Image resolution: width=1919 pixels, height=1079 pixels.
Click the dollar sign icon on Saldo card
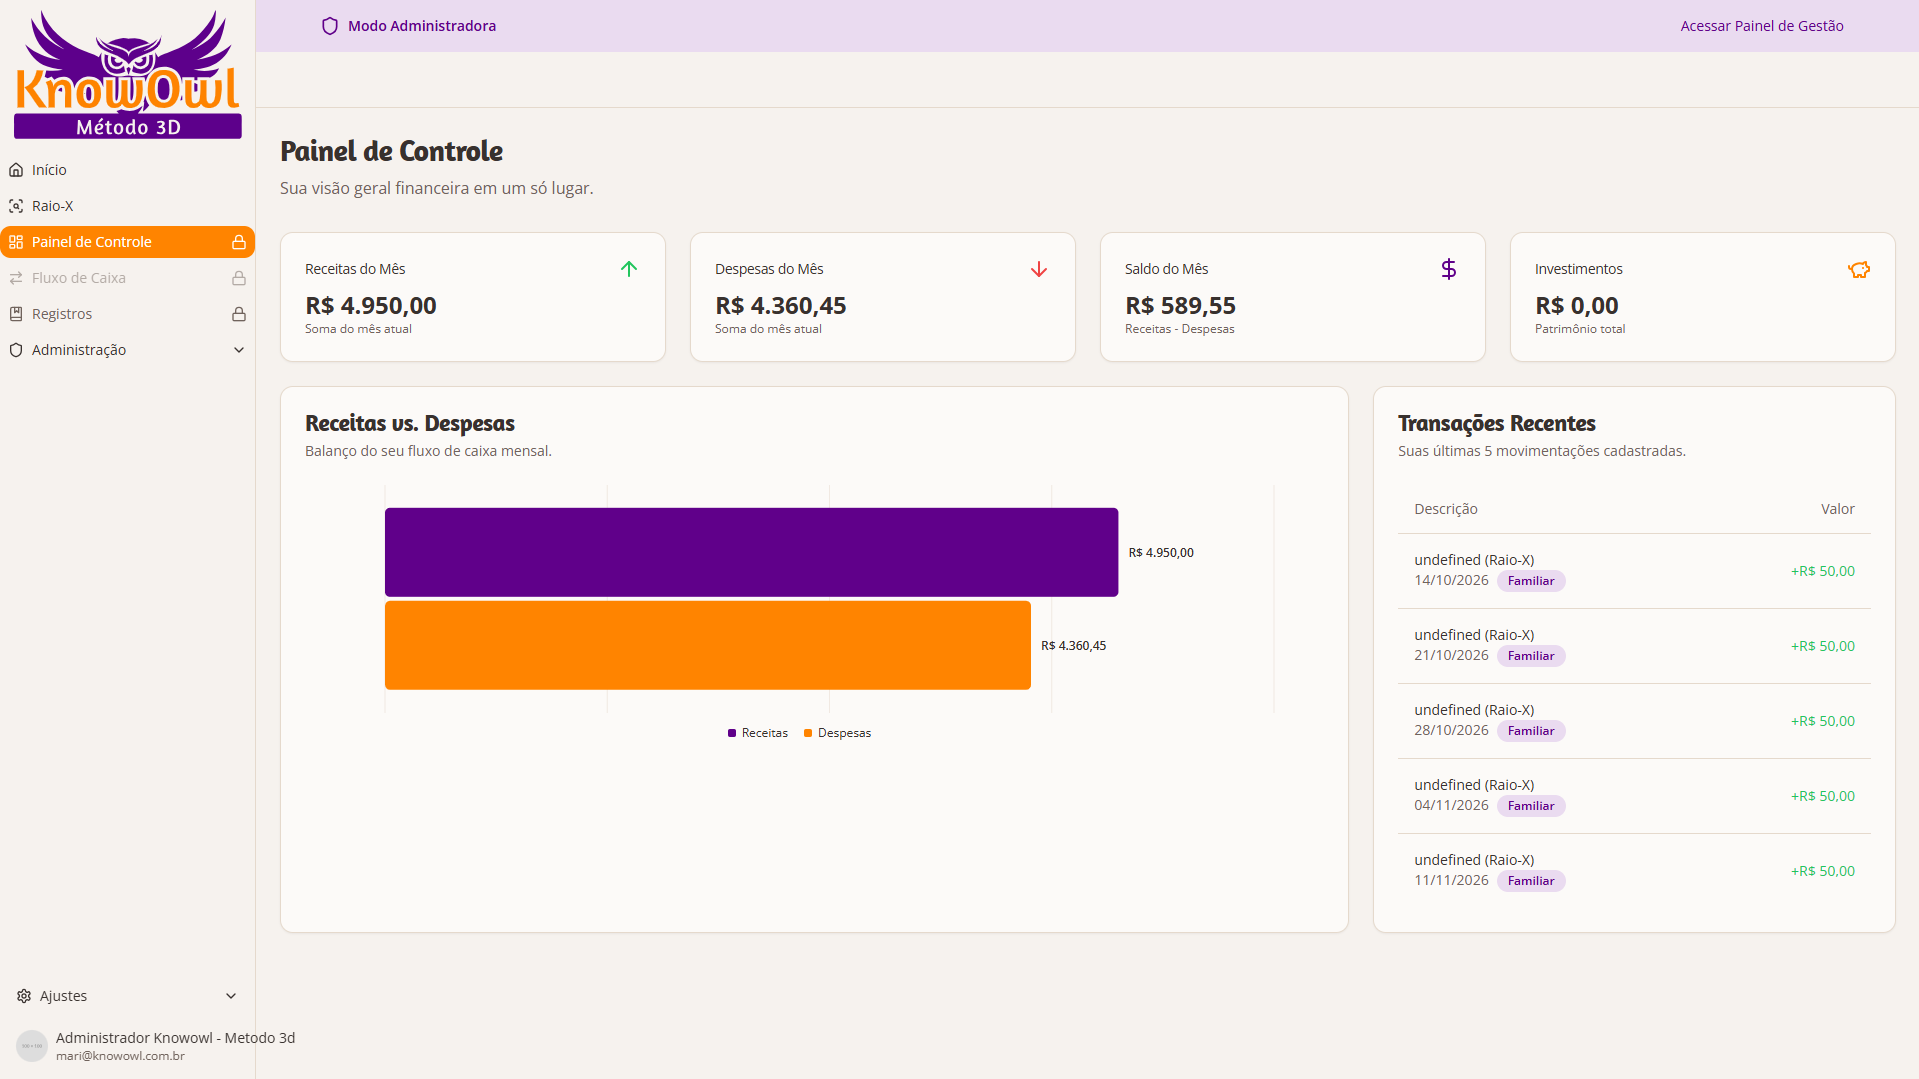1449,269
